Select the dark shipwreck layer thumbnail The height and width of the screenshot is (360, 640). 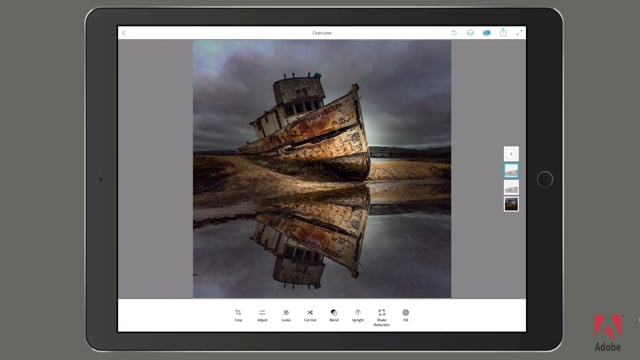511,204
